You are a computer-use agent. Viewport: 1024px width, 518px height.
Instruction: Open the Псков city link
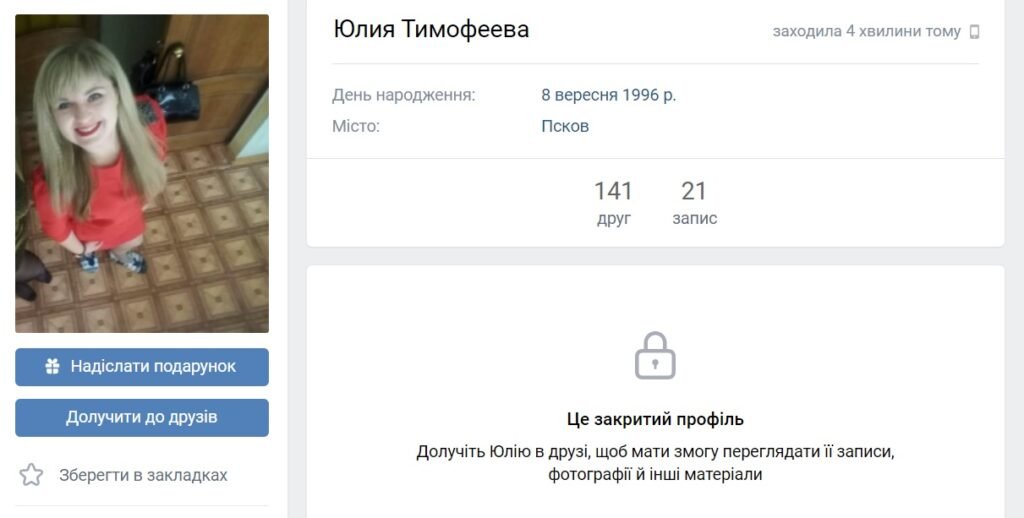click(565, 126)
